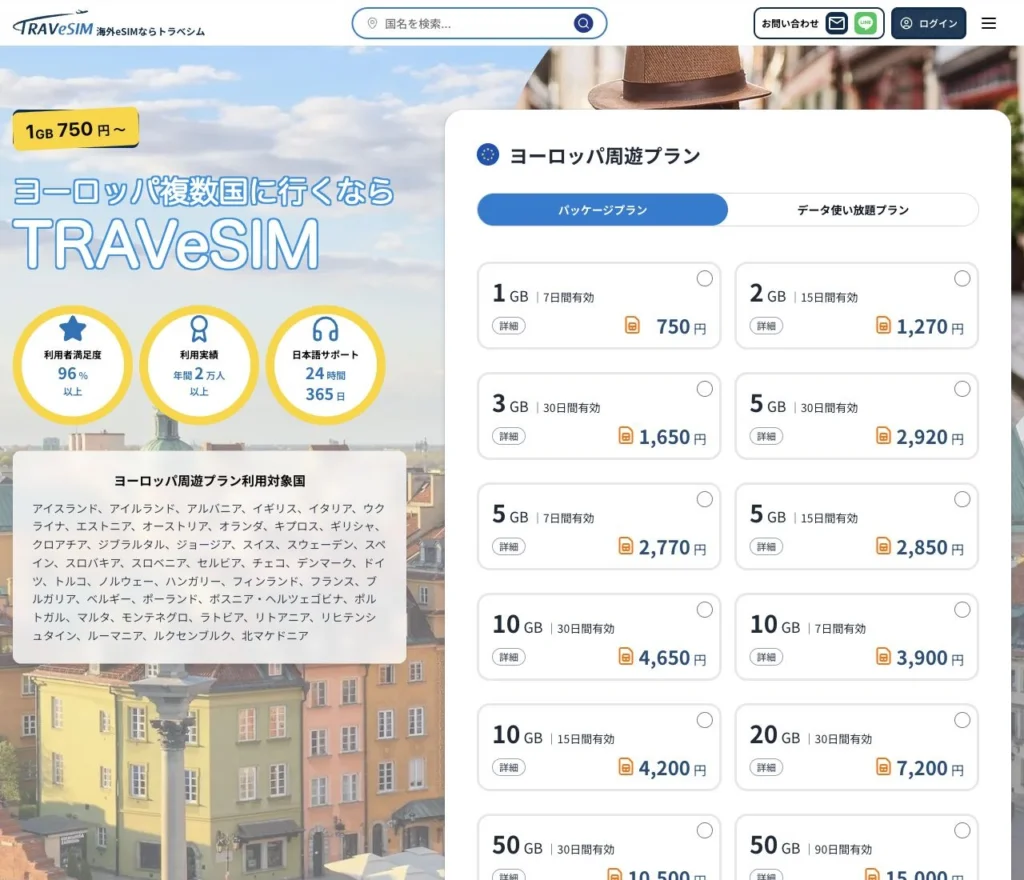
Task: Click the headphones icon for 日本語サポート
Action: click(325, 330)
